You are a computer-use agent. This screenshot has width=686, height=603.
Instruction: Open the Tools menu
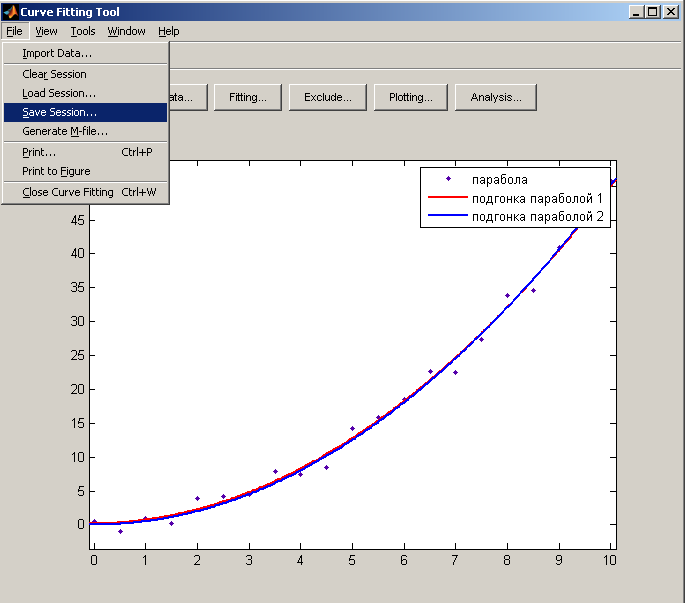(x=83, y=31)
